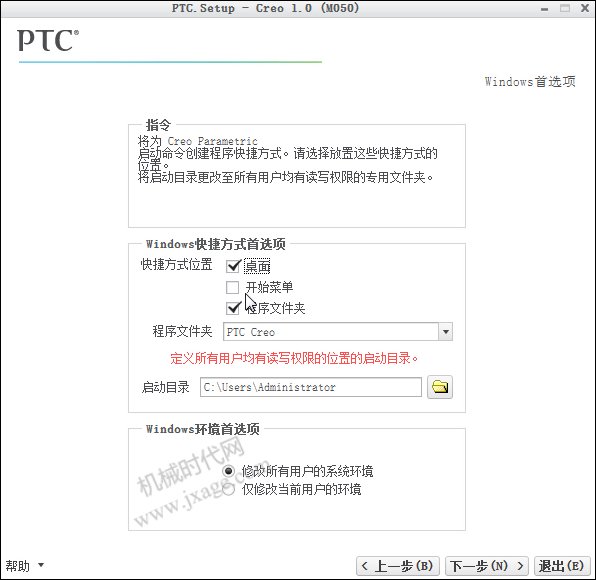Open the startup directory folder browser
This screenshot has width=596, height=580.
pos(440,387)
